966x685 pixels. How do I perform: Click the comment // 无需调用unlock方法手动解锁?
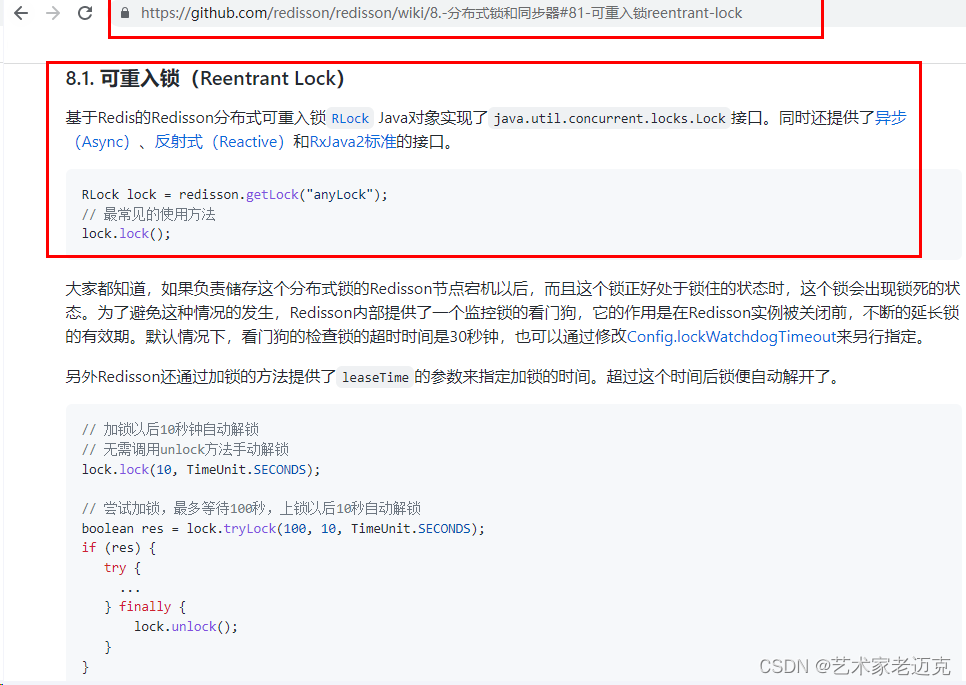point(185,450)
